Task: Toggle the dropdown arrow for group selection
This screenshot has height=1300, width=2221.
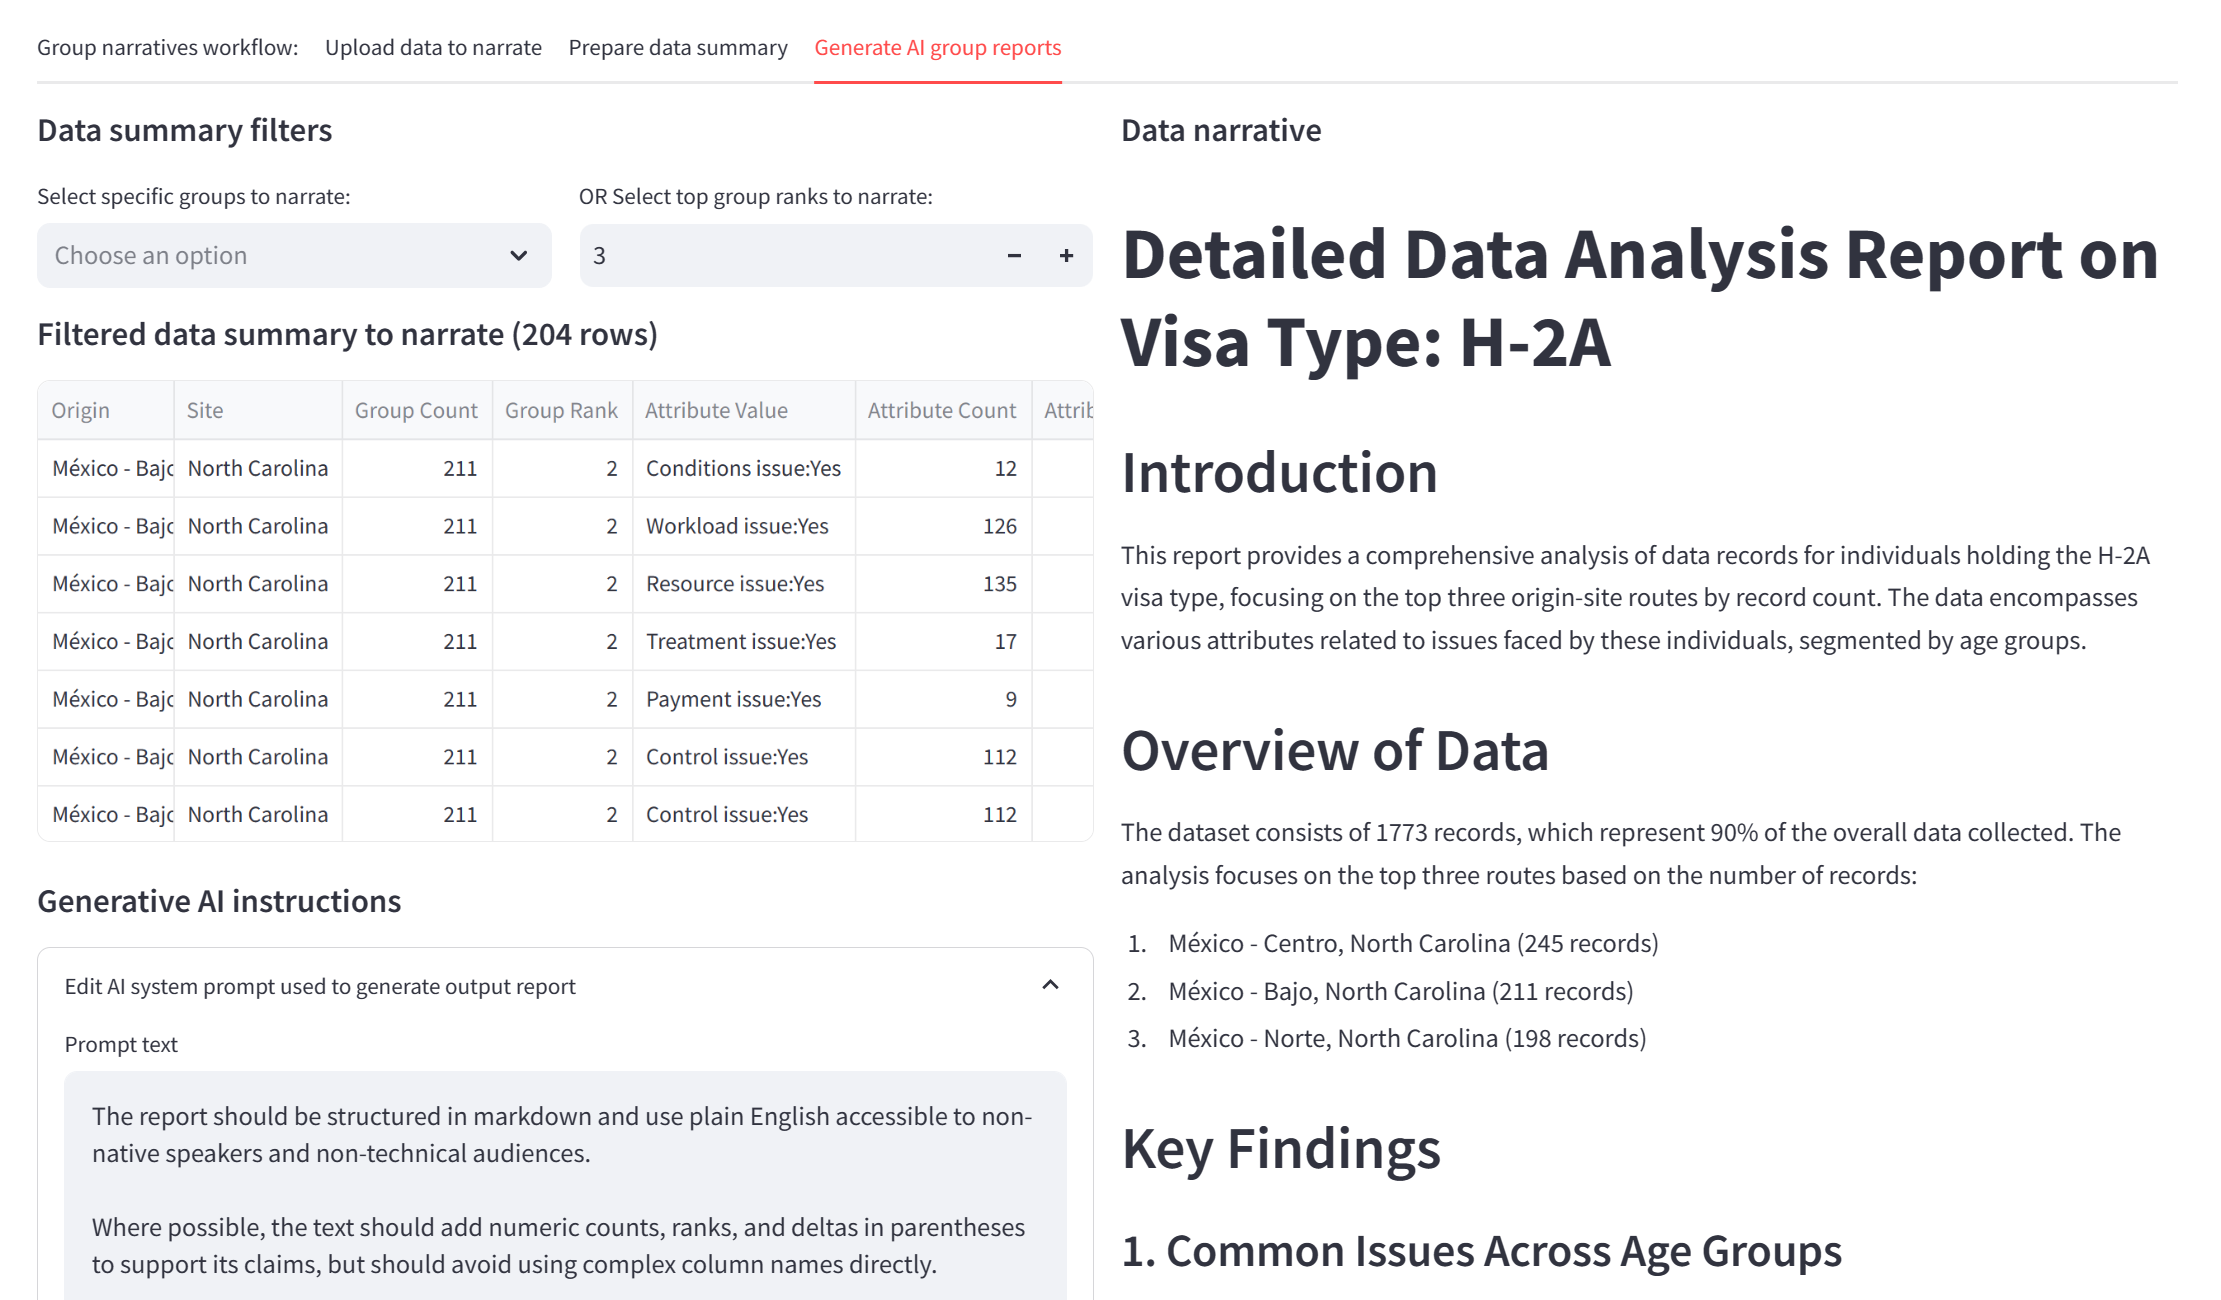Action: pyautogui.click(x=518, y=254)
